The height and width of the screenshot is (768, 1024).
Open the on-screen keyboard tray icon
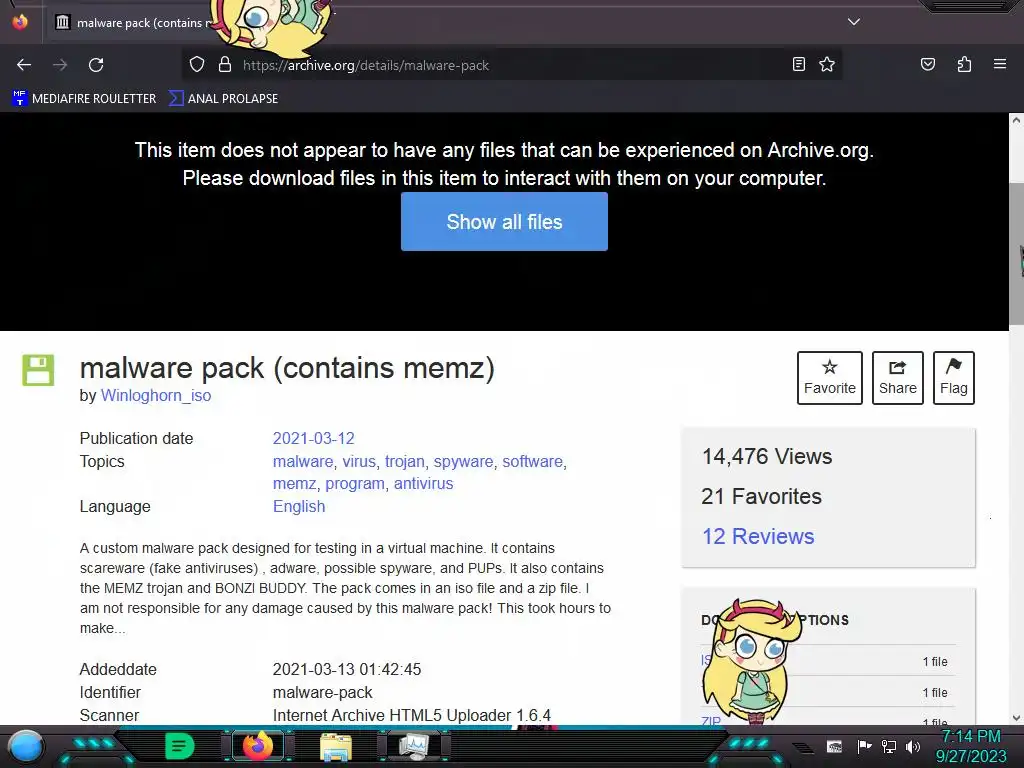(834, 746)
